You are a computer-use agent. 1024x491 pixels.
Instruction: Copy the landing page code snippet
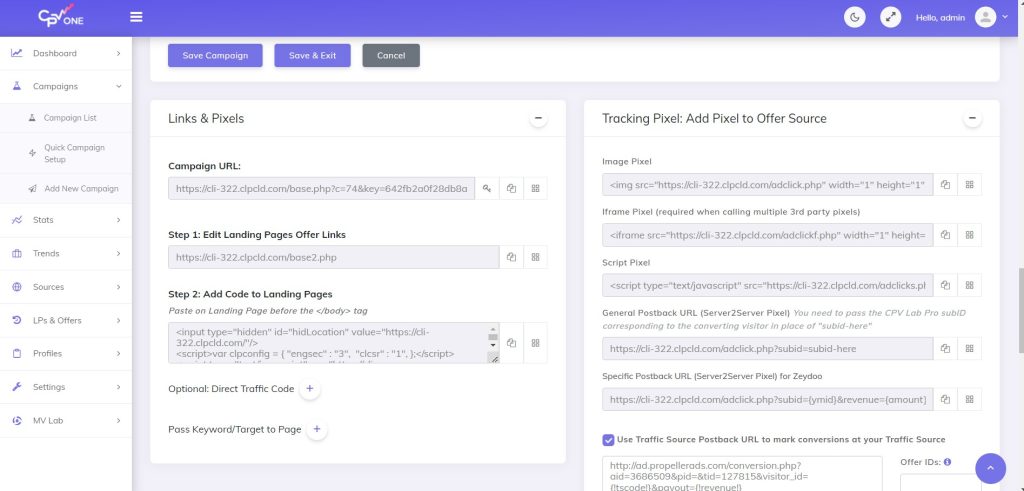(x=511, y=343)
